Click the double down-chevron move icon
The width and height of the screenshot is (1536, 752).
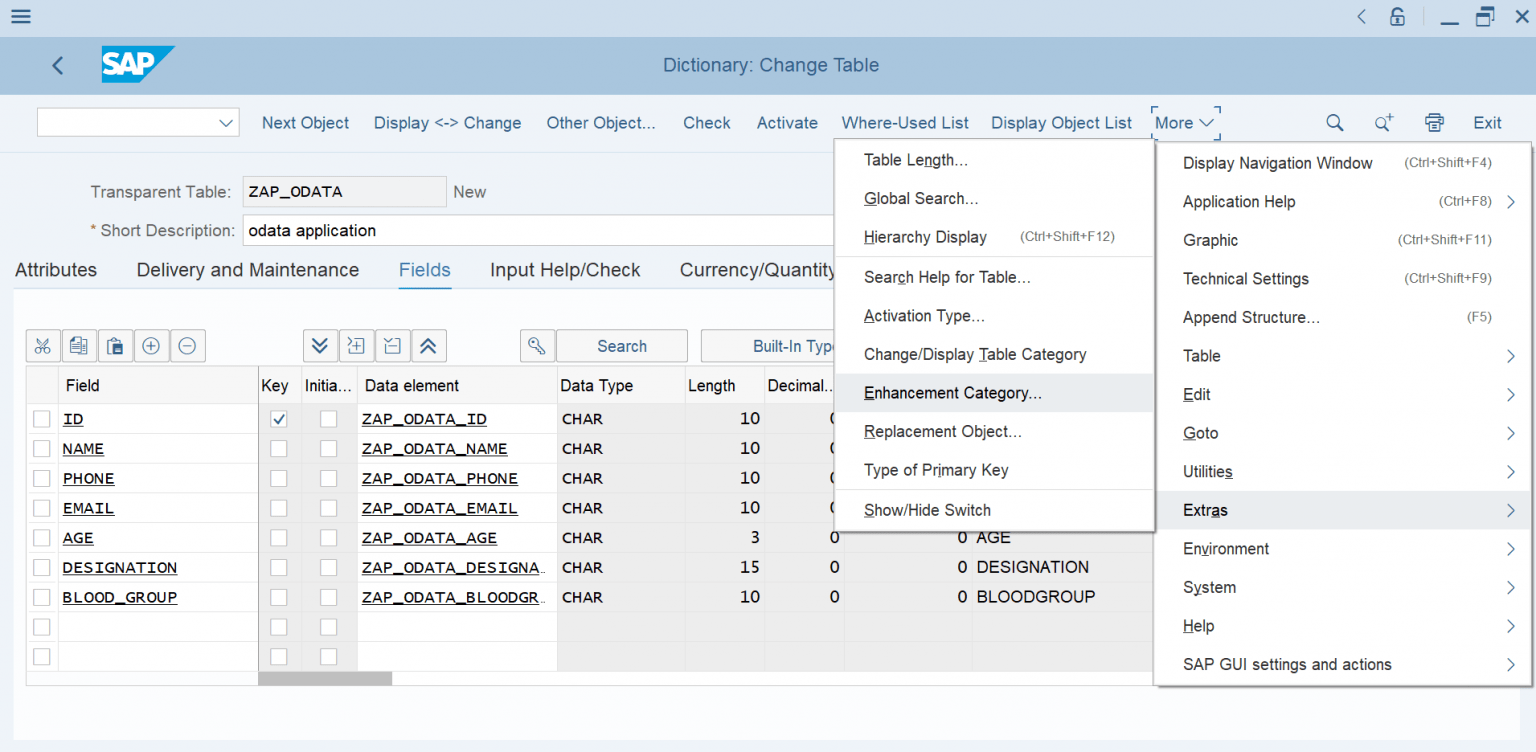[x=320, y=345]
